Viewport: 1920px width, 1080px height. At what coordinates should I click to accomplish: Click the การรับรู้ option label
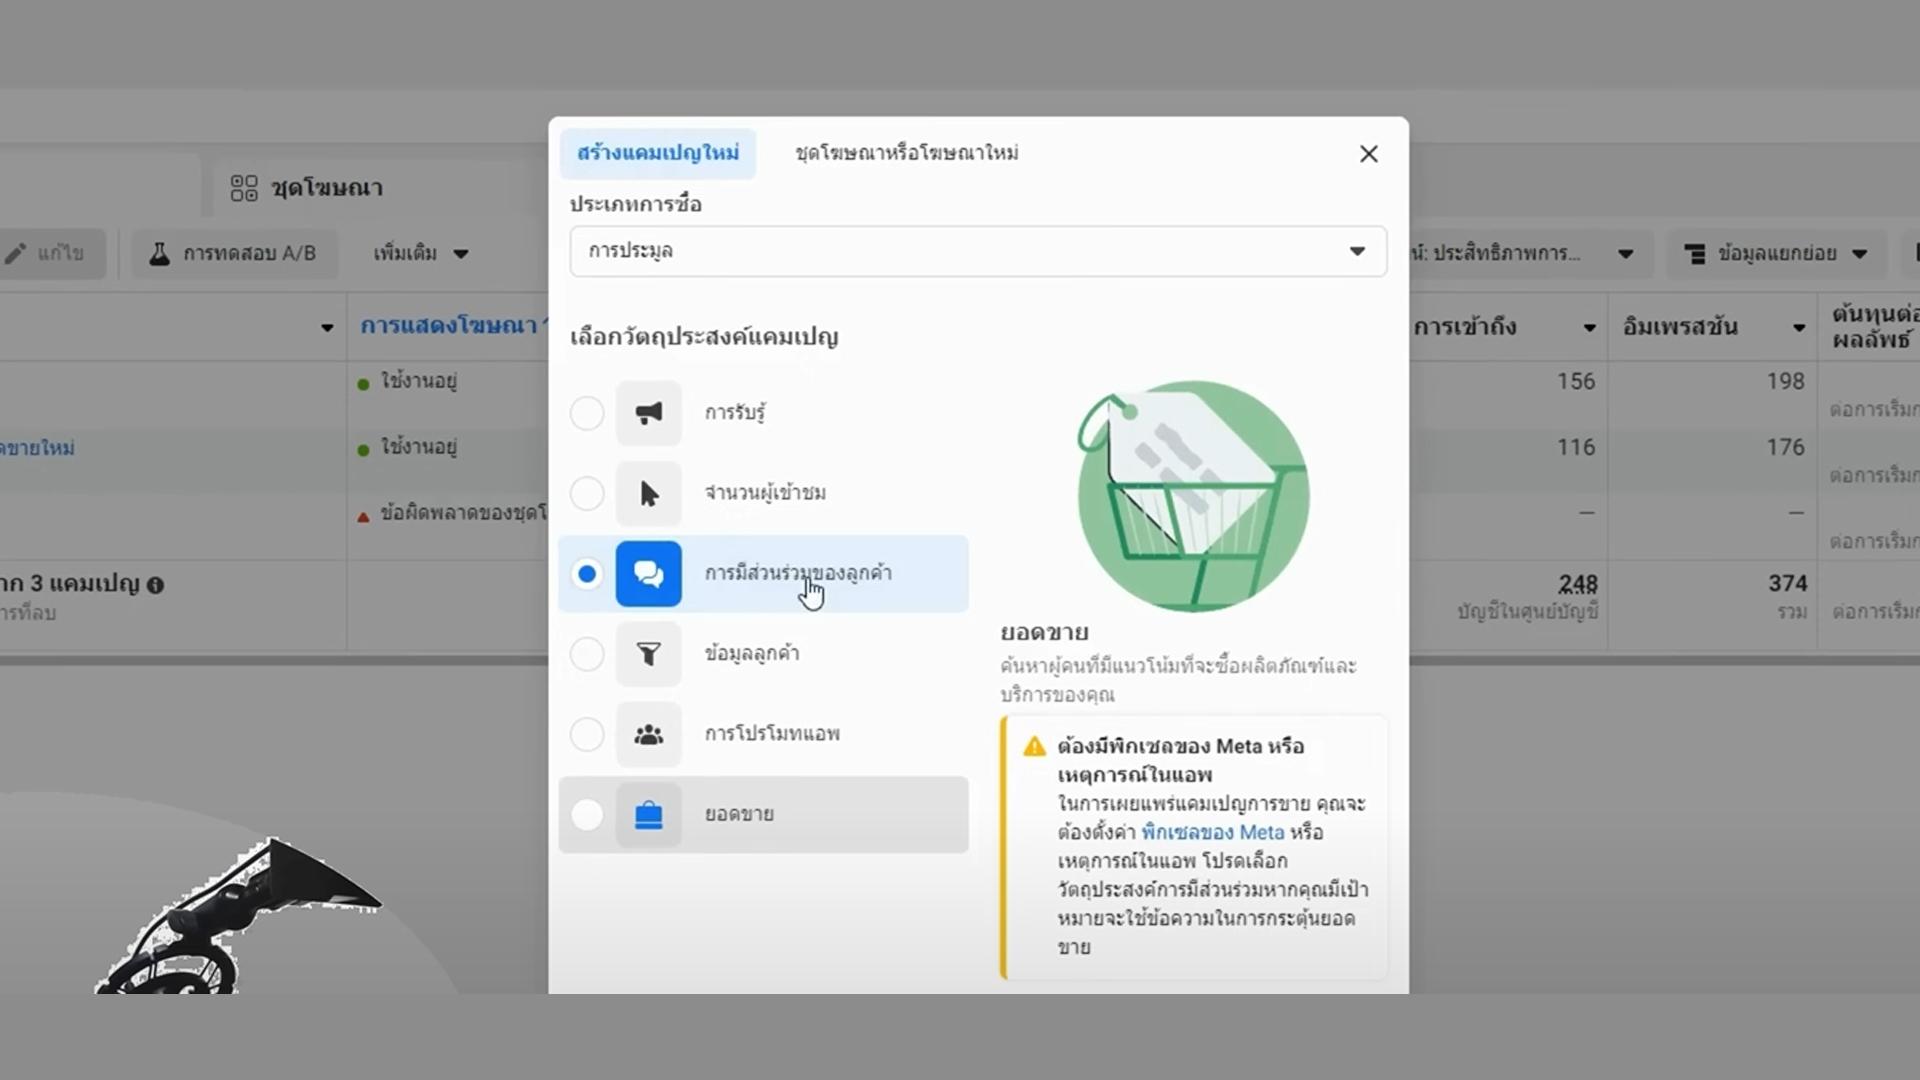click(735, 412)
